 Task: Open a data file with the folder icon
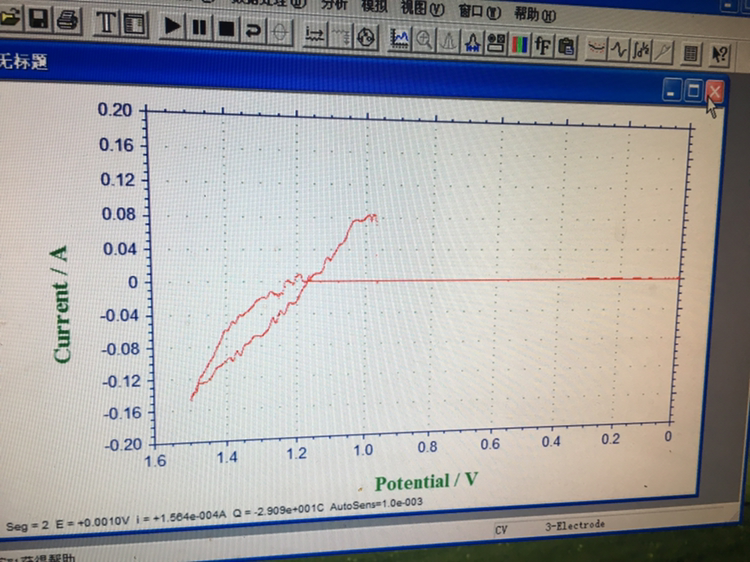pos(9,19)
